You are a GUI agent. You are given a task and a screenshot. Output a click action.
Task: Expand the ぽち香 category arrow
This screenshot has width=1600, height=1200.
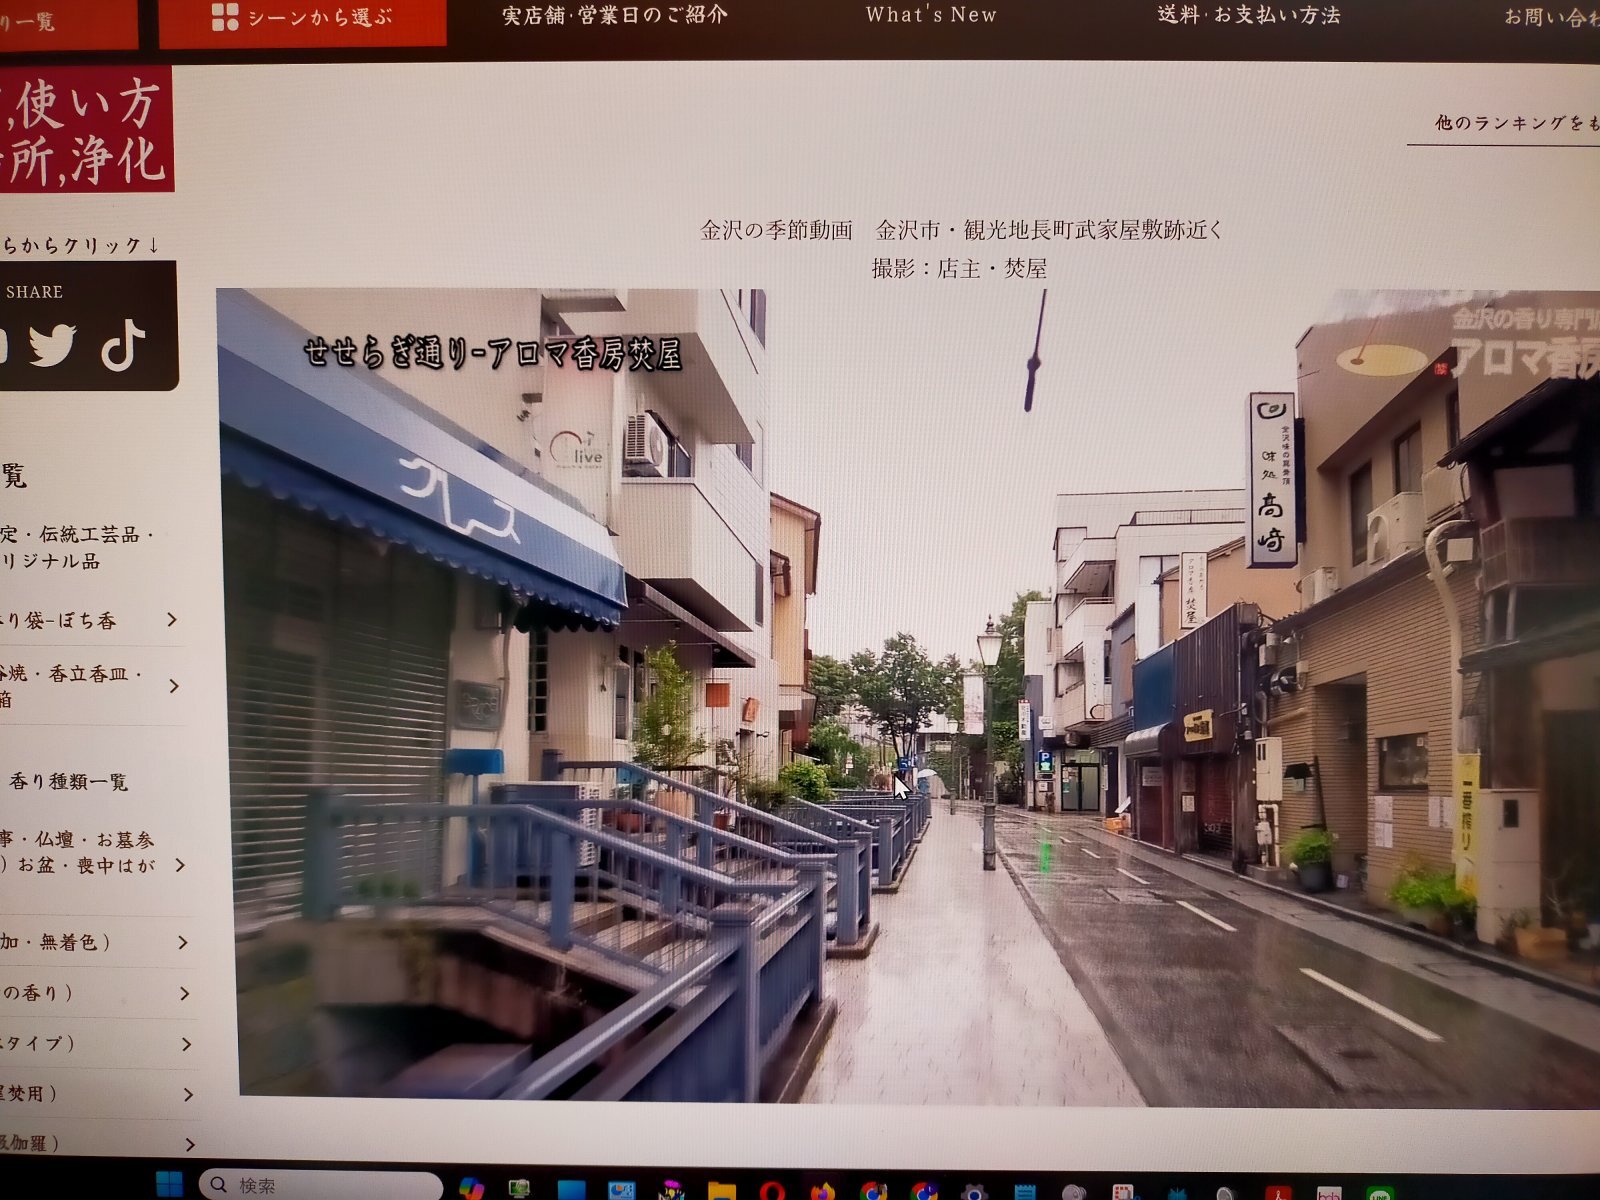click(x=173, y=620)
